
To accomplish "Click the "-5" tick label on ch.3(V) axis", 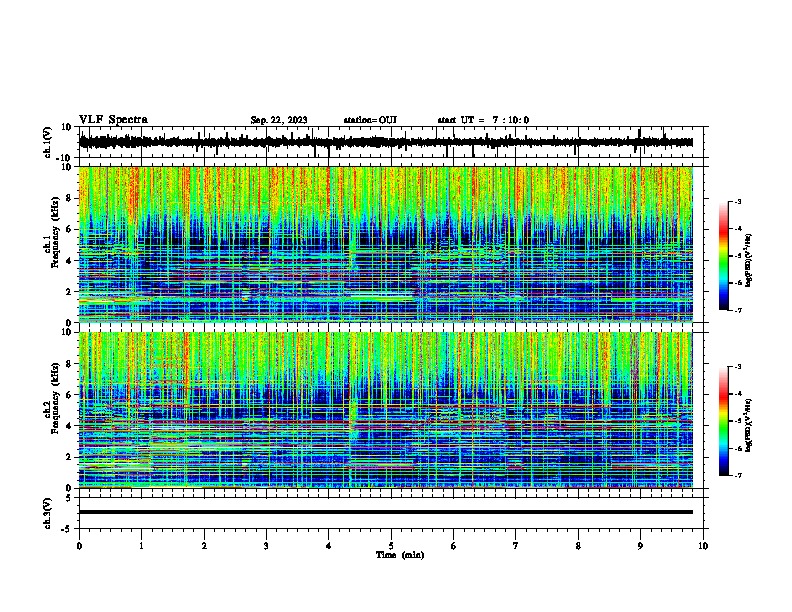I will [67, 529].
